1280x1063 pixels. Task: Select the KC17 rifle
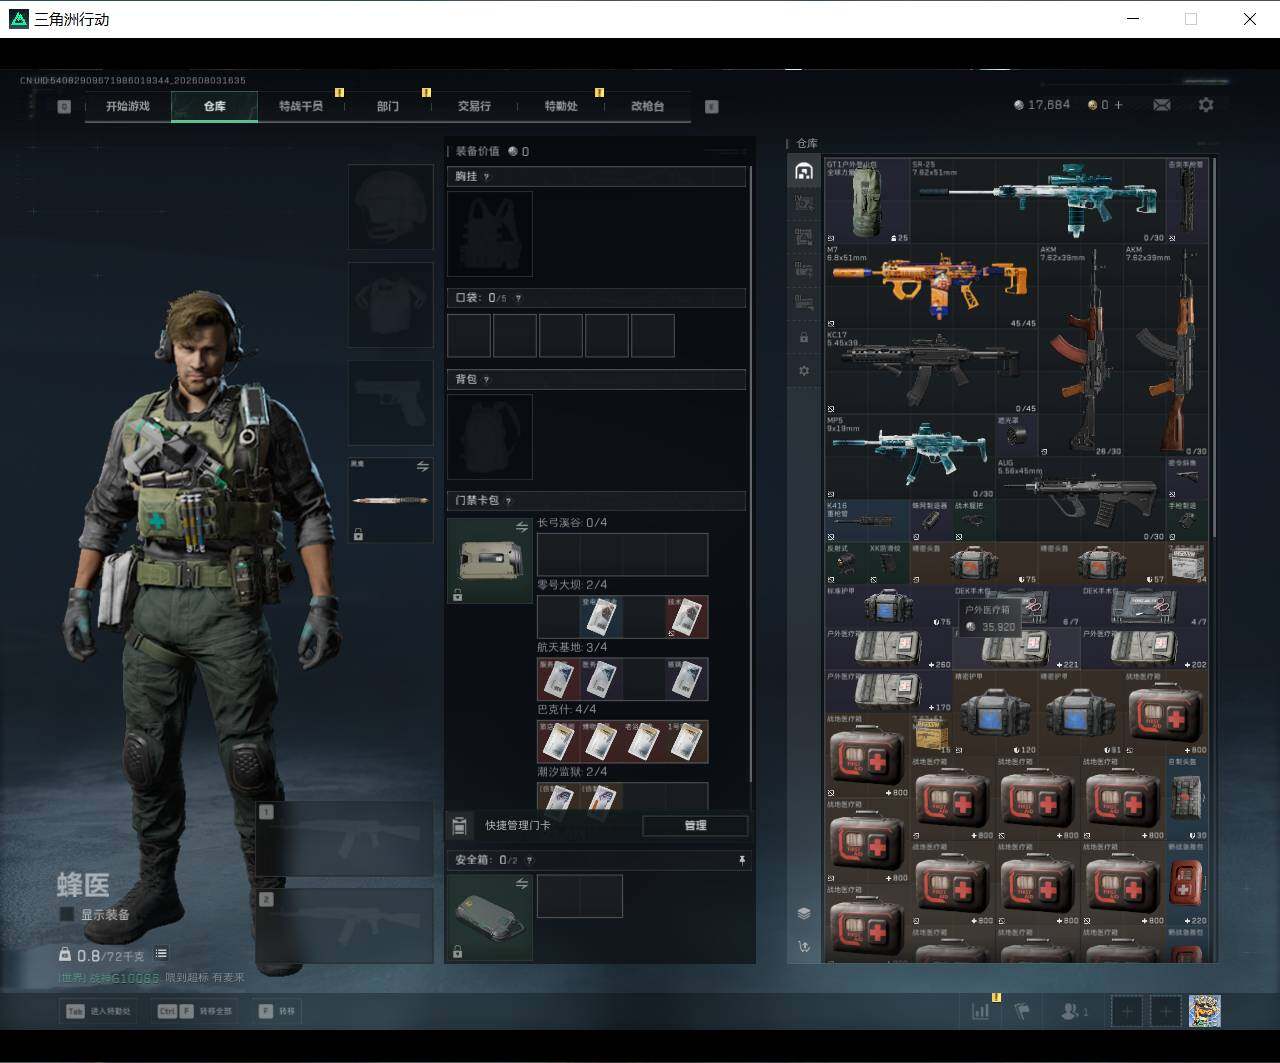point(932,371)
